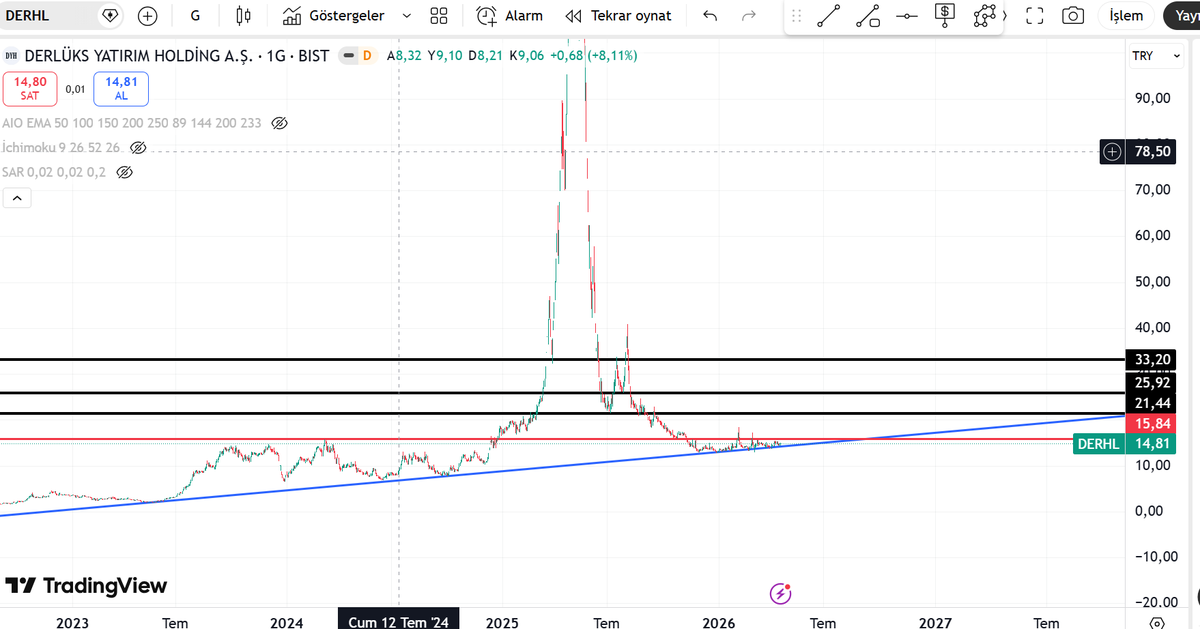Select the İchimoku 9 26 52 26 legend text
Viewport: 1200px width, 629px height.
[x=61, y=147]
